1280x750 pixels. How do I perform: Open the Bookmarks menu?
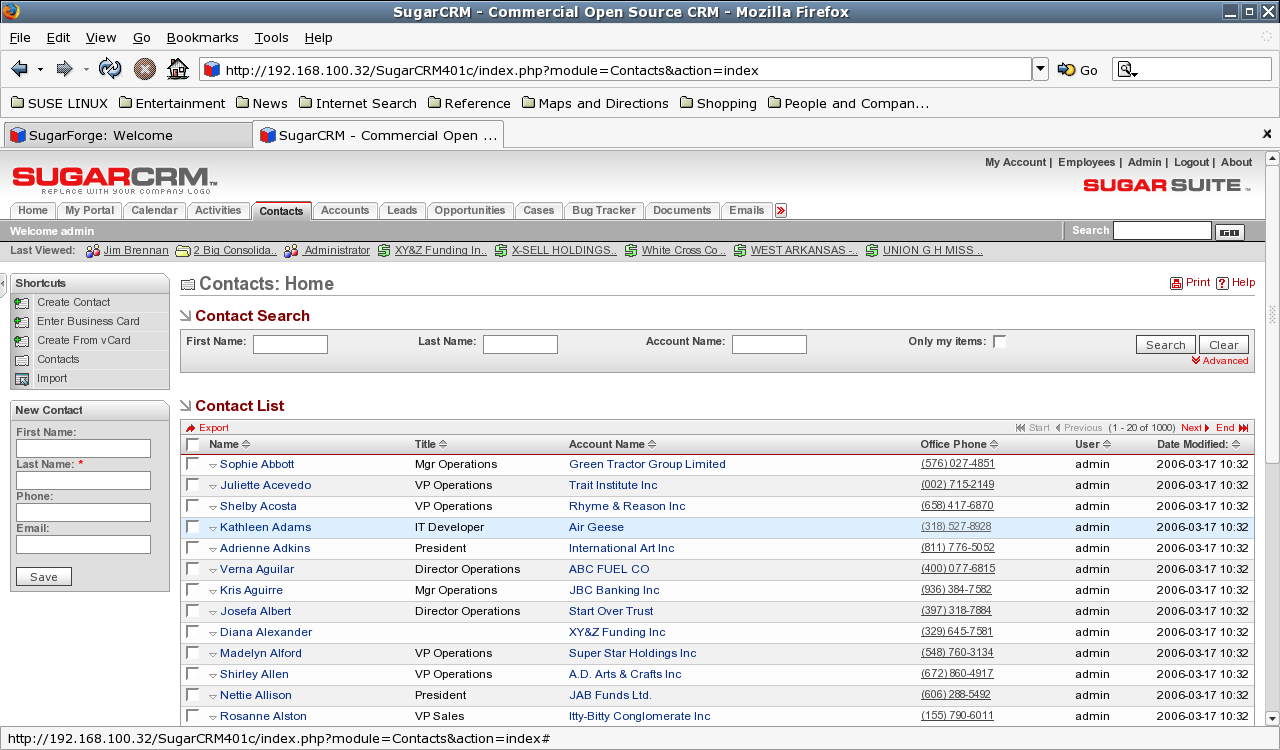point(202,37)
